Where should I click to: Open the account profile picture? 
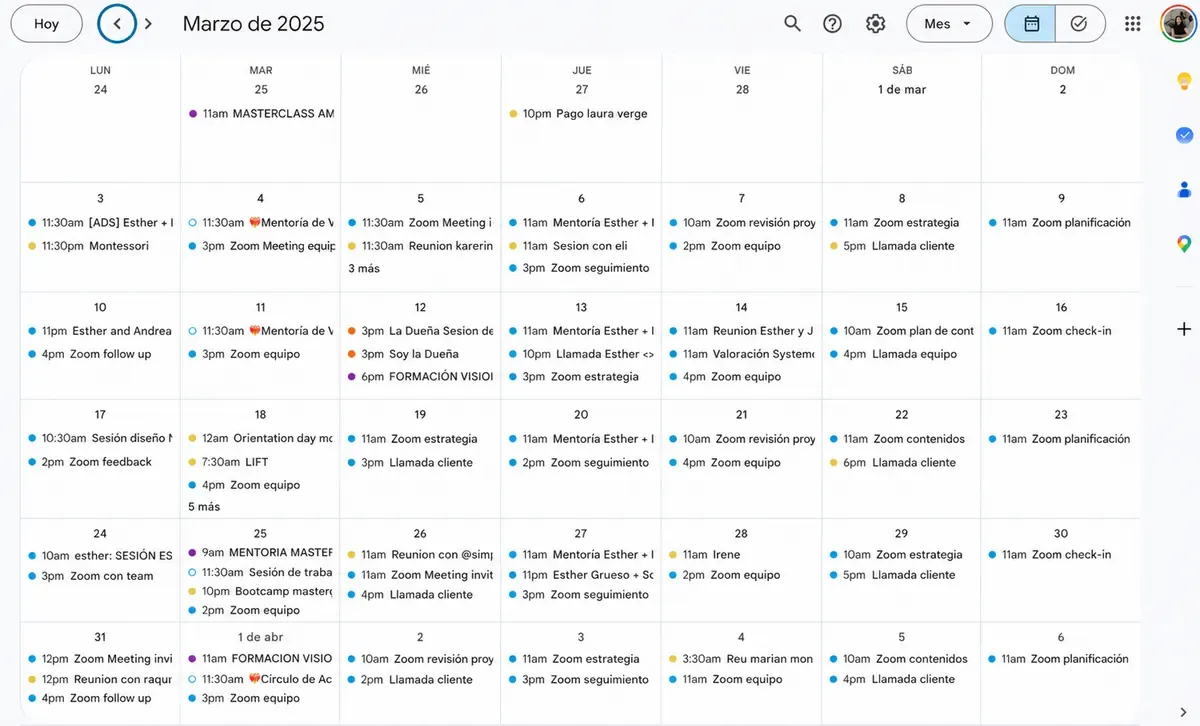pos(1178,23)
